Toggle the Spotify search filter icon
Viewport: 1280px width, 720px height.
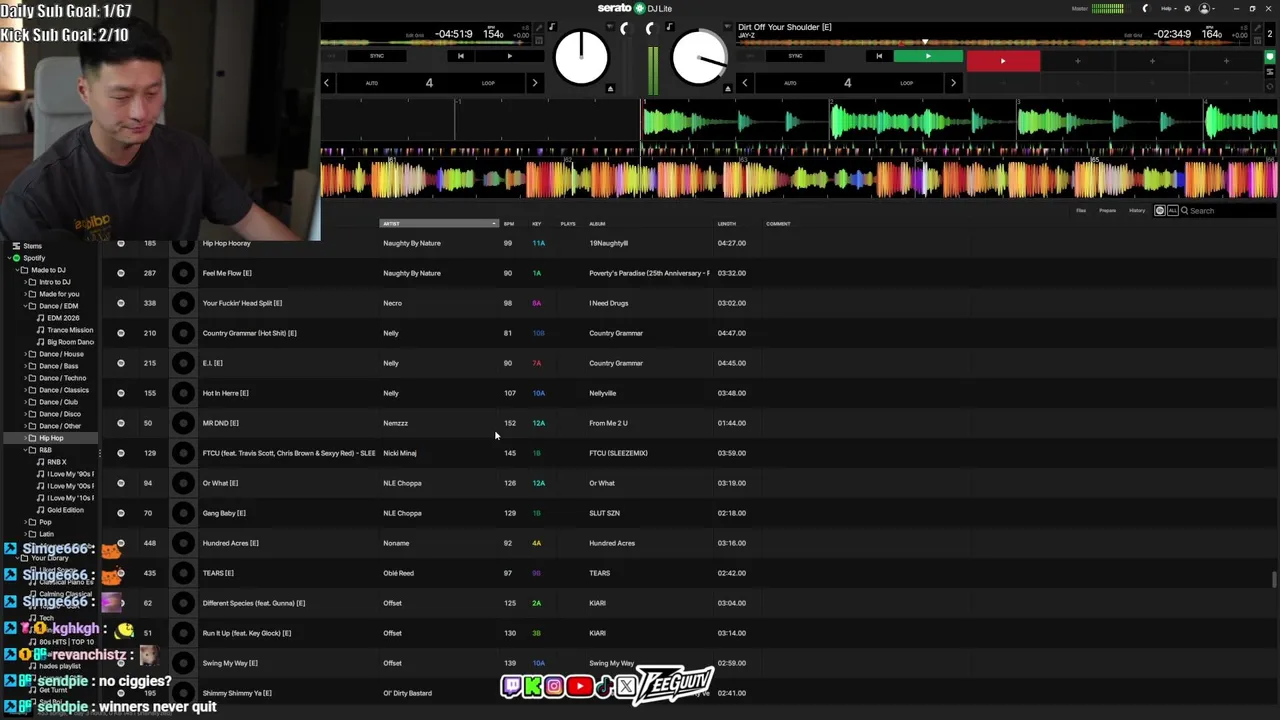click(x=1160, y=211)
